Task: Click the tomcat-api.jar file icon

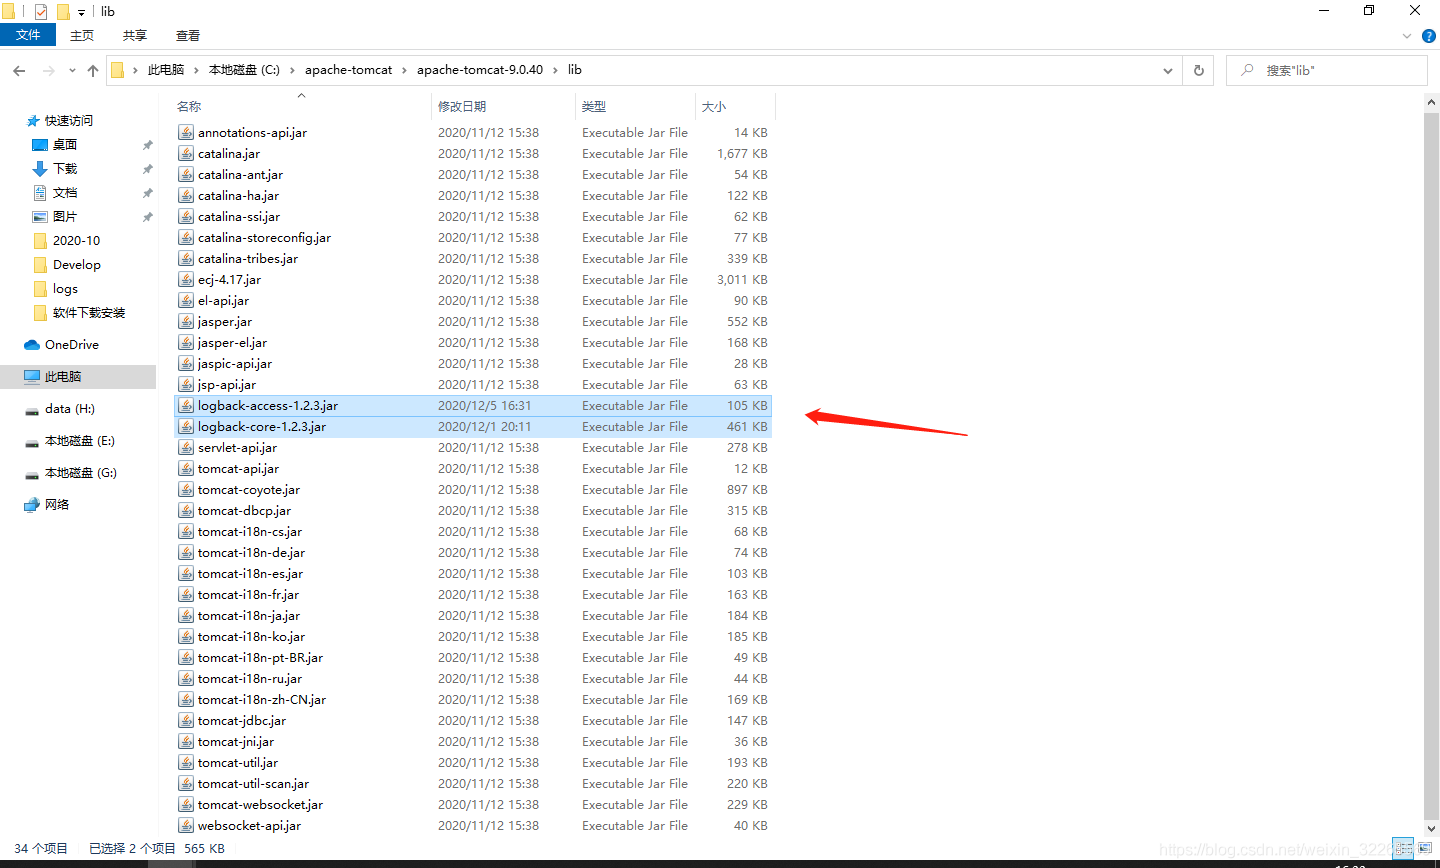Action: [x=186, y=468]
